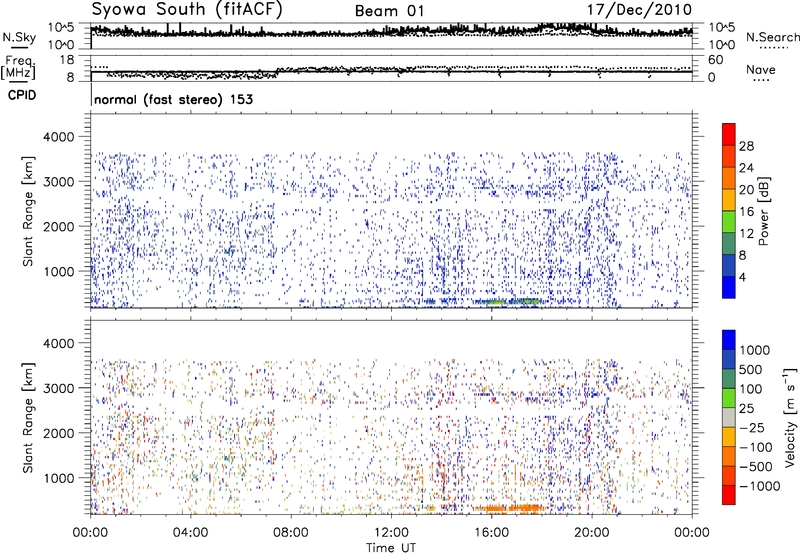Click the '4' value on the Power colorbar
Screen dimensions: 800x554
742,277
